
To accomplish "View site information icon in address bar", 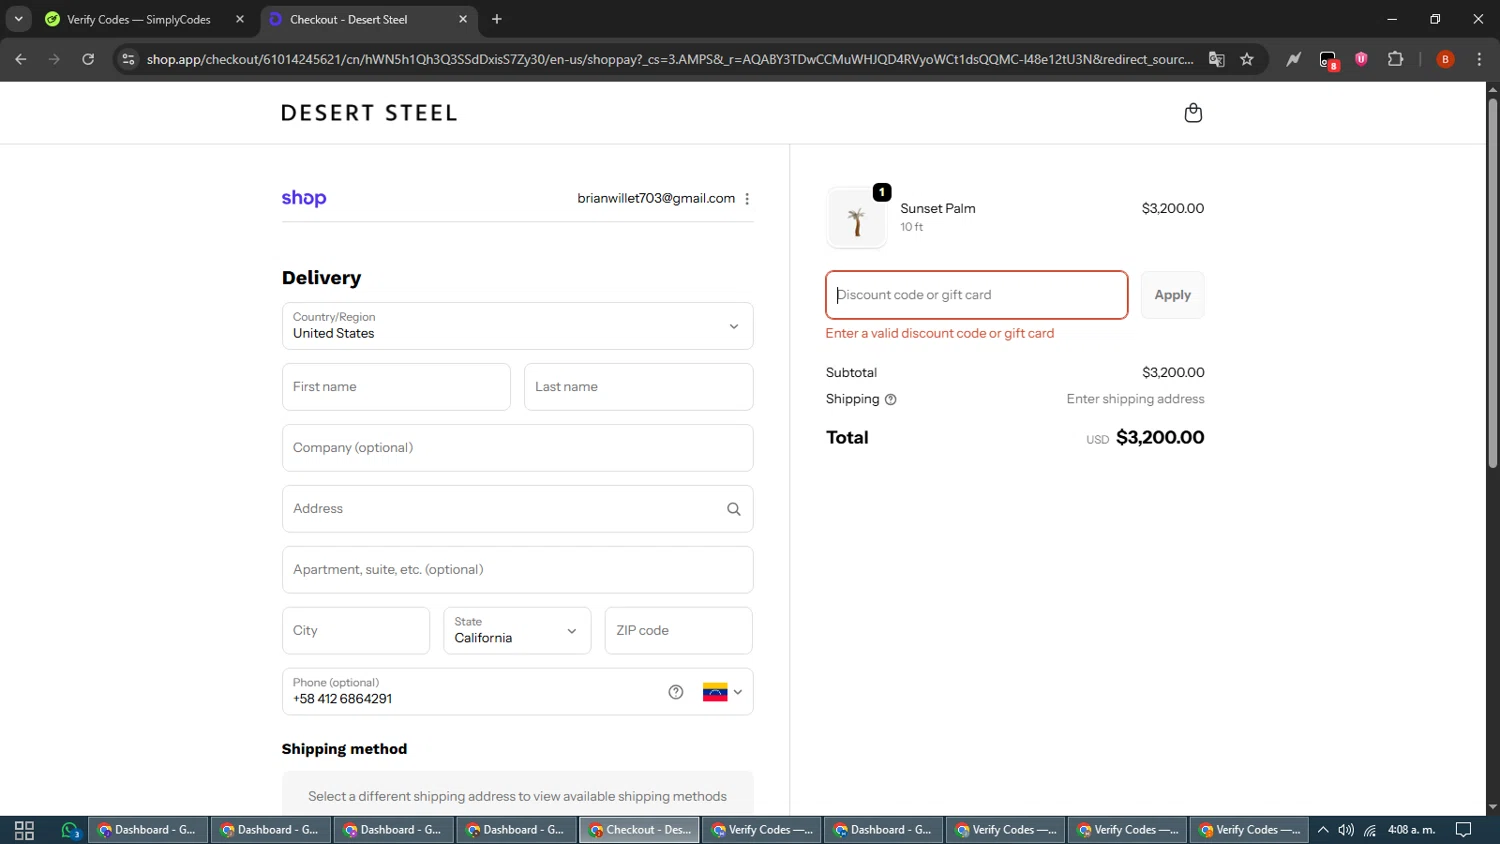I will click(x=128, y=59).
